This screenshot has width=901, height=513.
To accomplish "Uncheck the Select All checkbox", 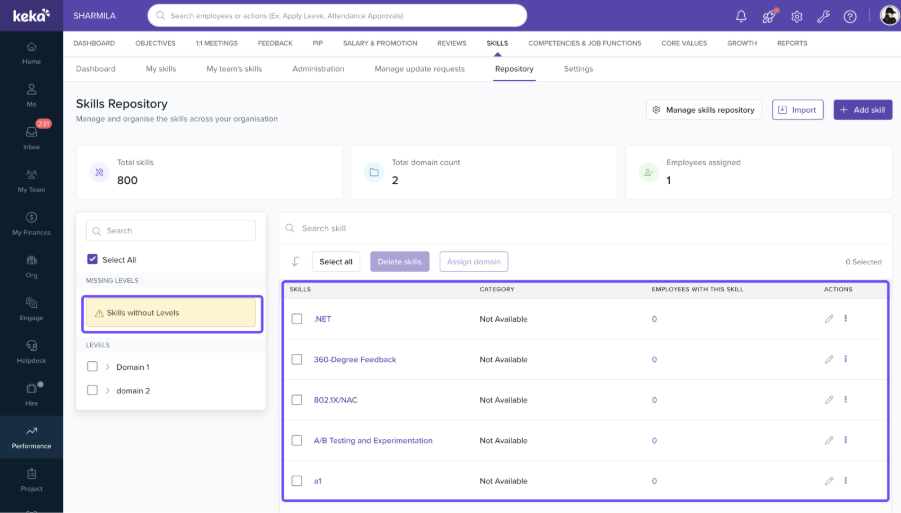I will tap(93, 259).
